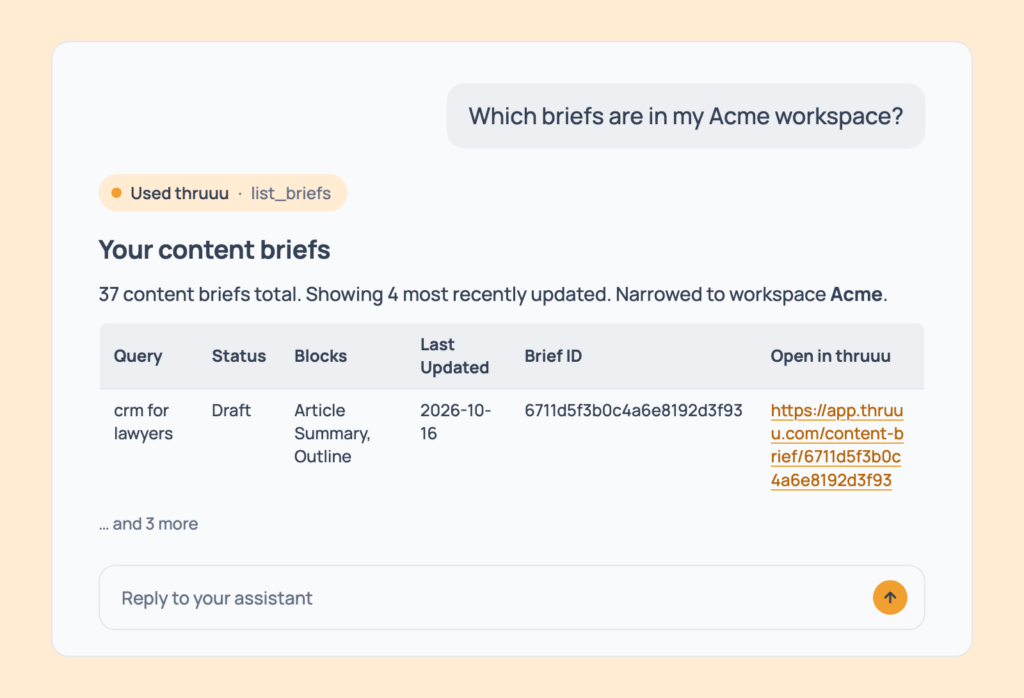Image resolution: width=1024 pixels, height=698 pixels.
Task: Open the app.thruuu.com content-brief link
Action: pos(837,445)
